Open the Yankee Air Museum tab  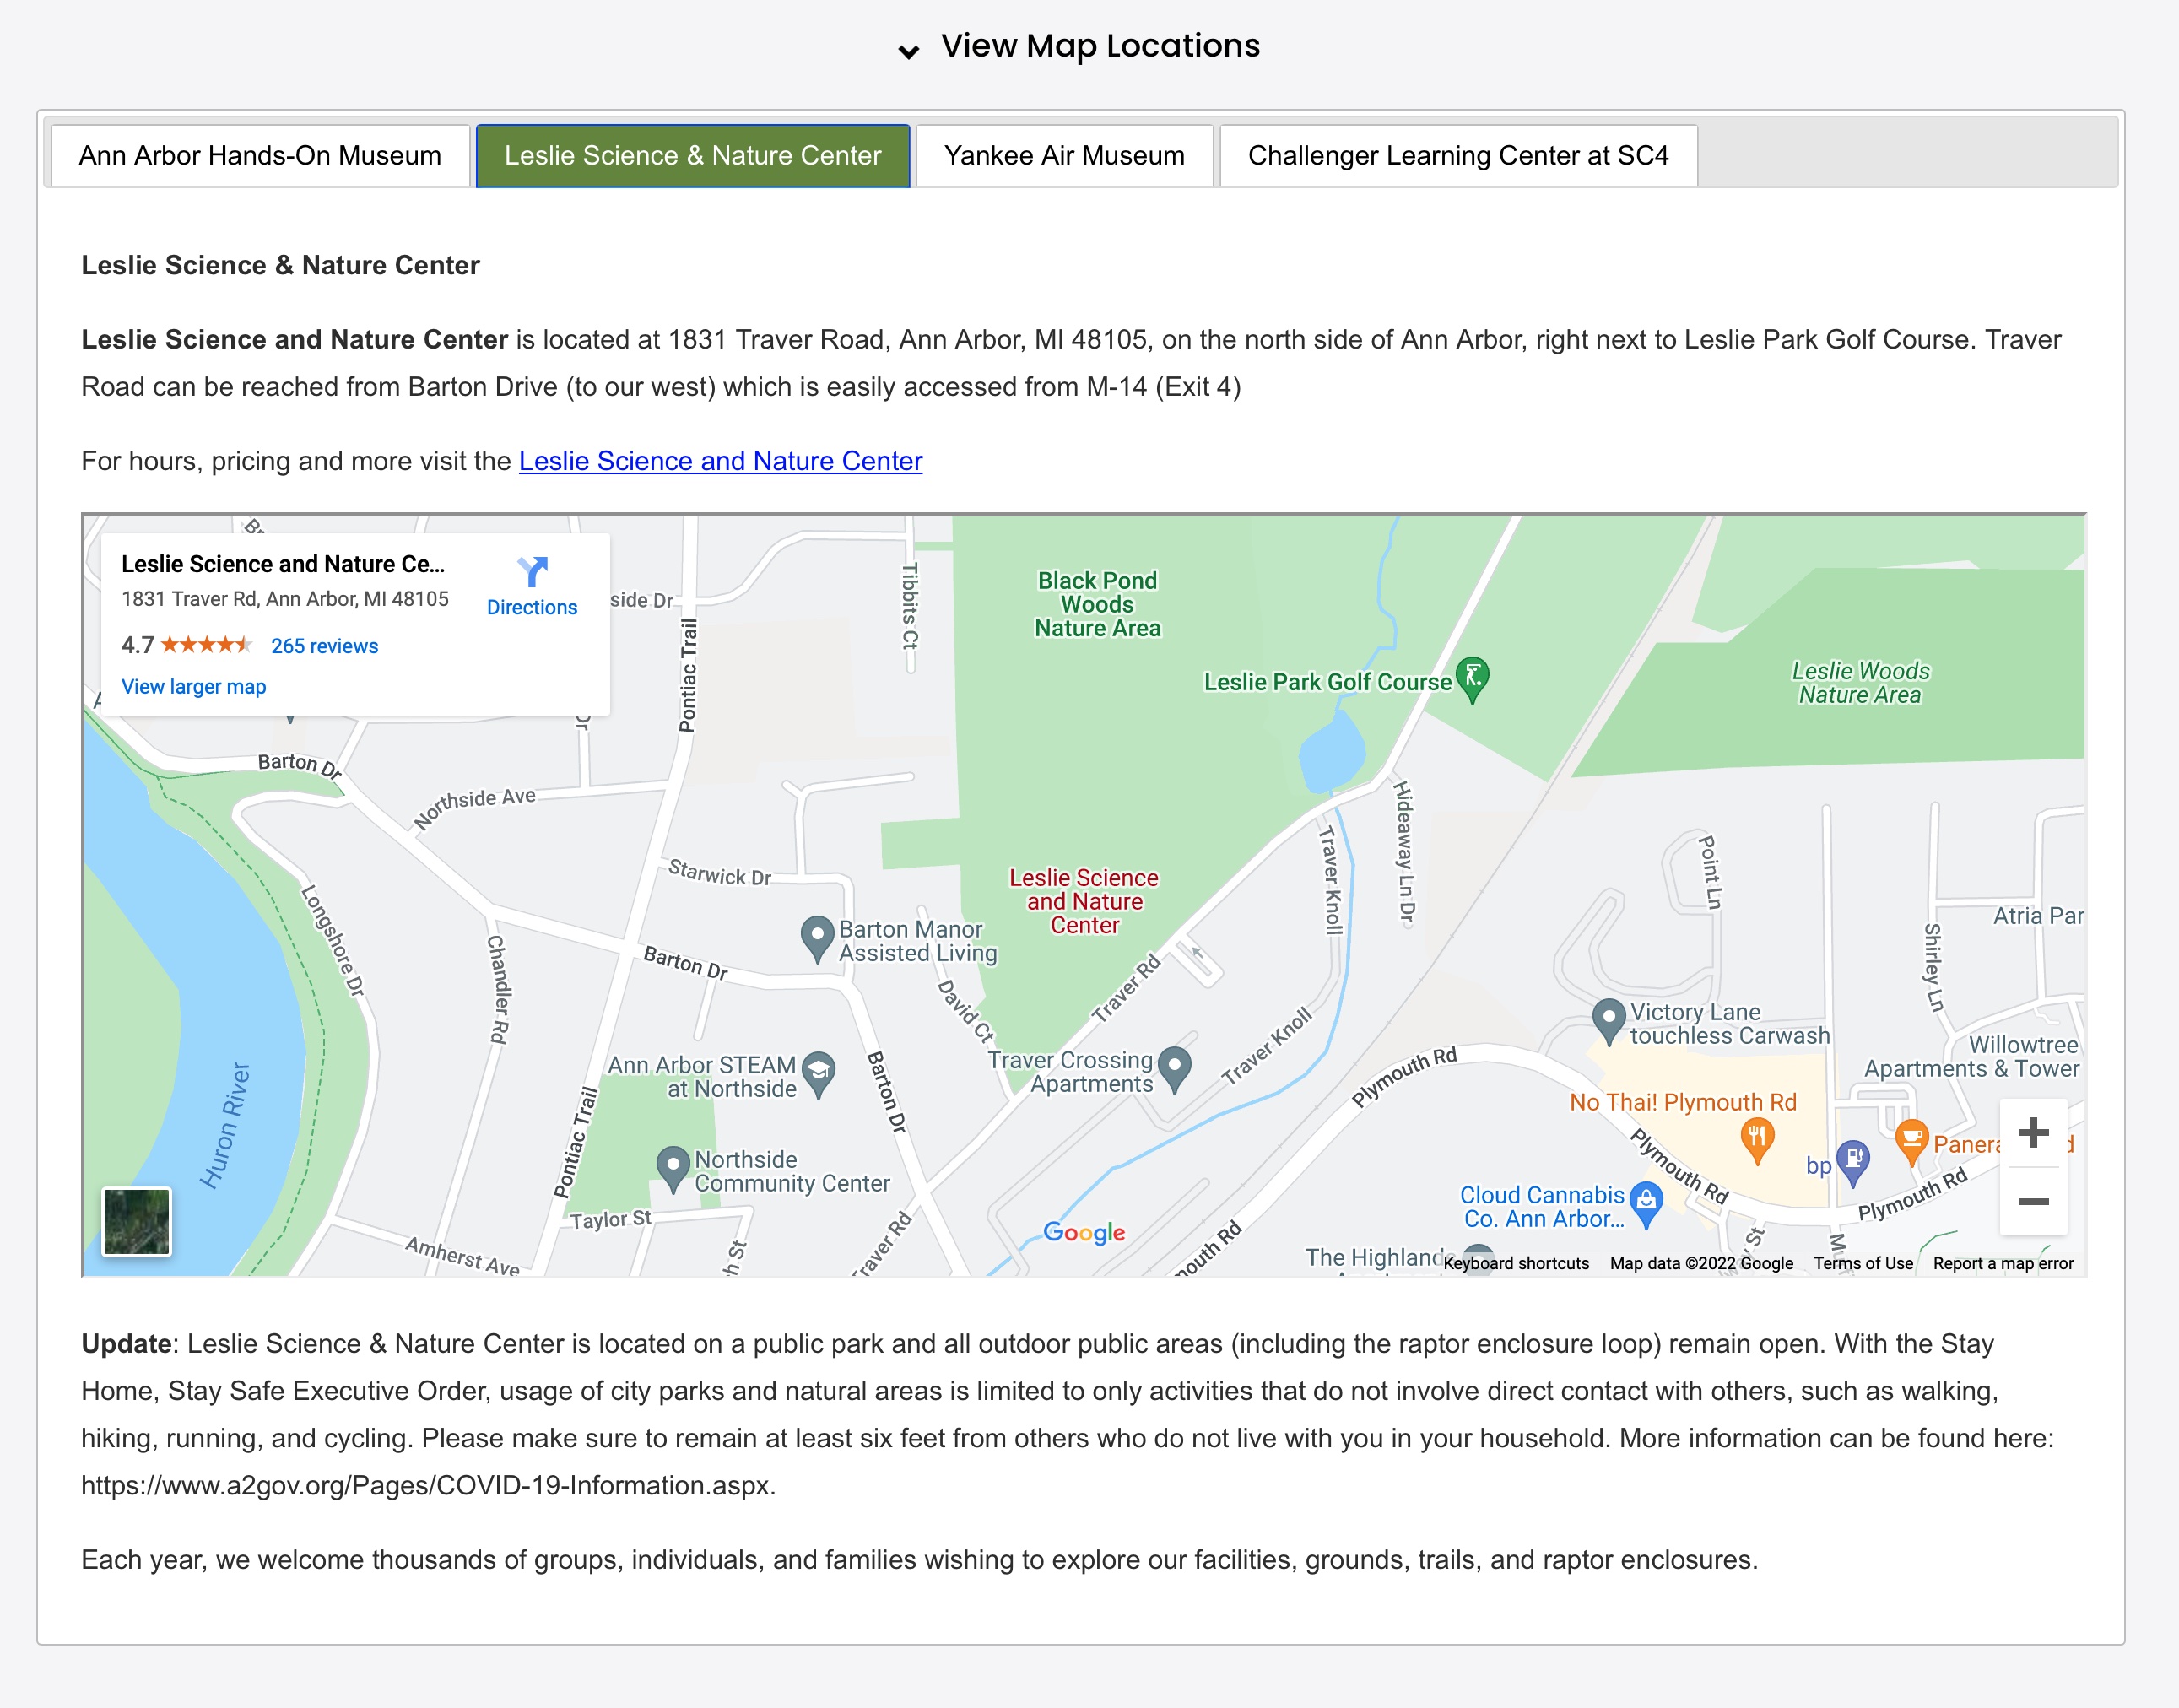click(x=1064, y=155)
